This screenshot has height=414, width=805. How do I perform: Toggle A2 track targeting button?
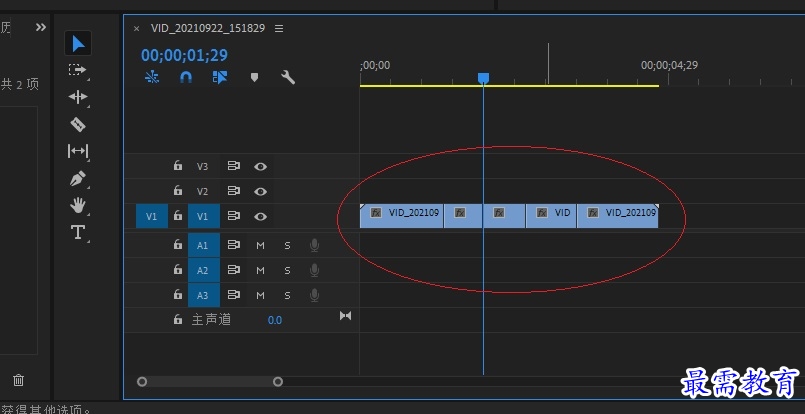204,270
